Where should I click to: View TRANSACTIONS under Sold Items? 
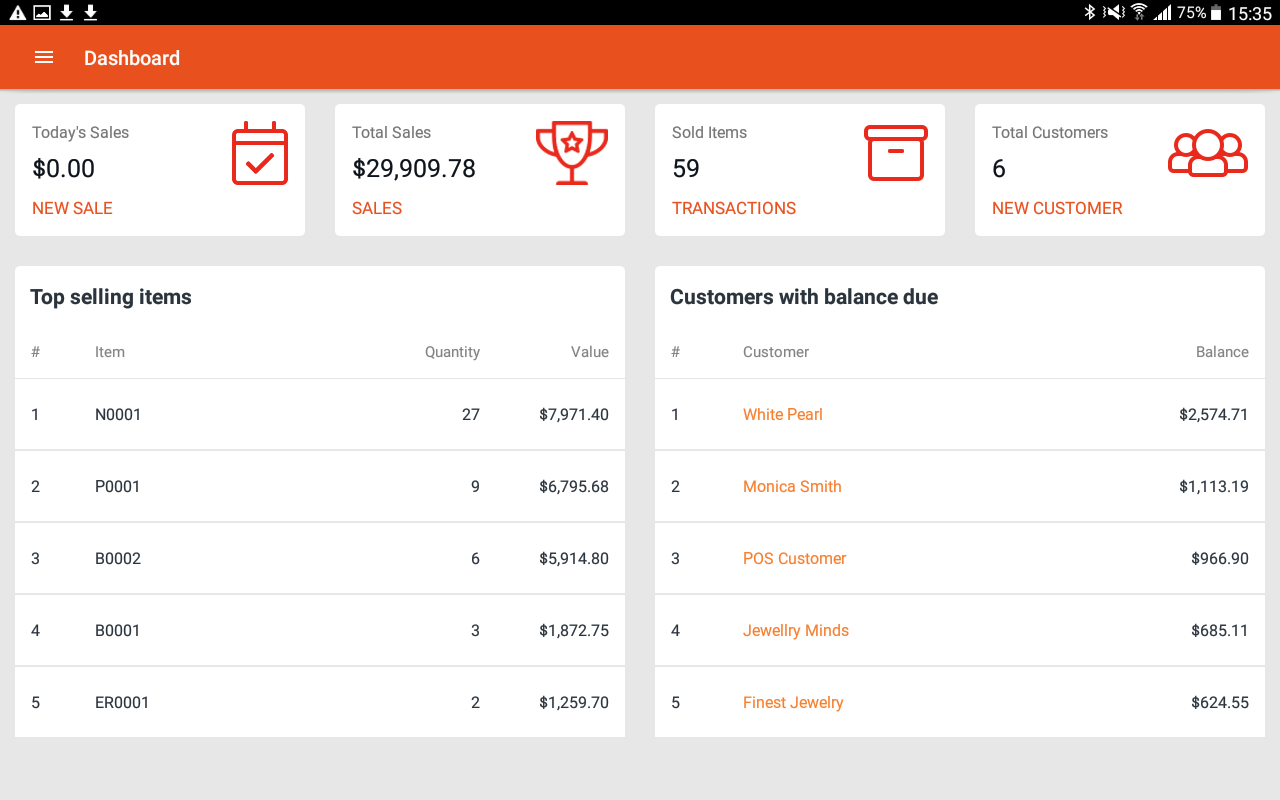(734, 208)
